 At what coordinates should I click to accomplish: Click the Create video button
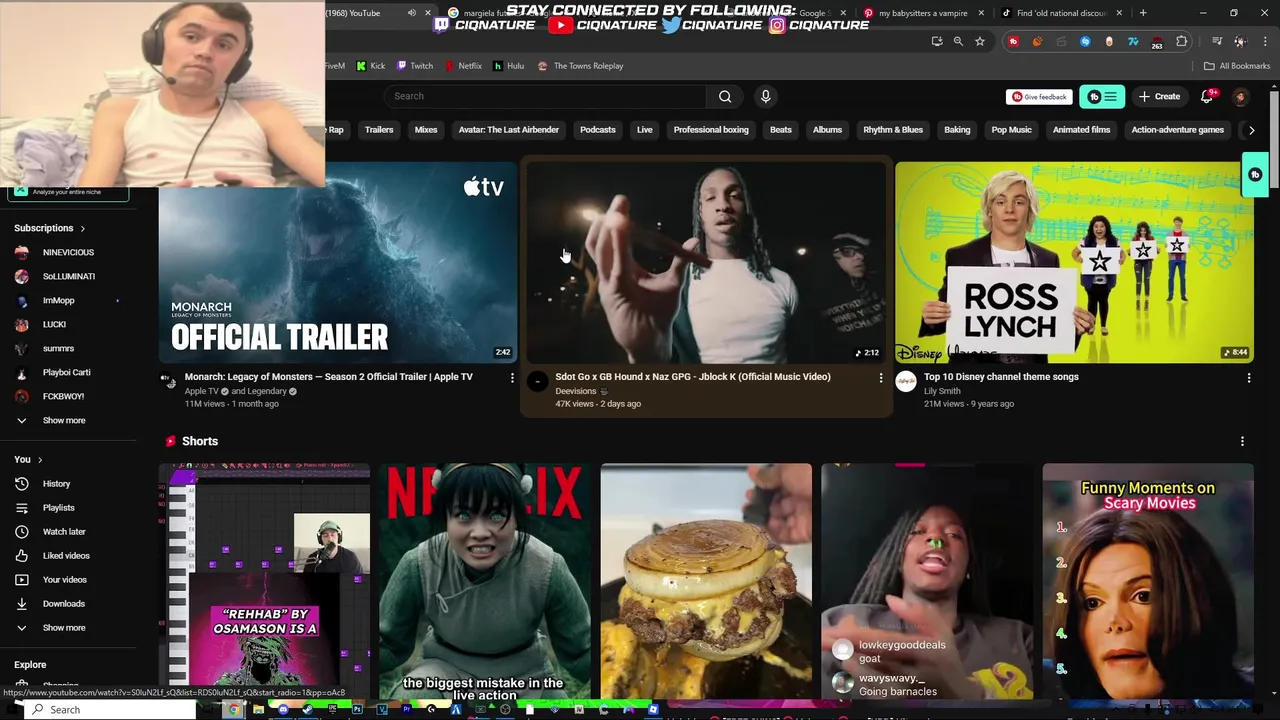(x=1159, y=96)
